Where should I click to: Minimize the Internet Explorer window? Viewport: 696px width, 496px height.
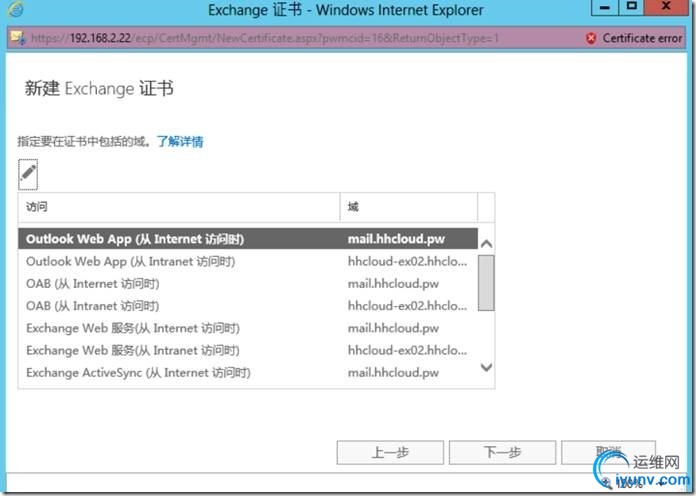tap(605, 8)
